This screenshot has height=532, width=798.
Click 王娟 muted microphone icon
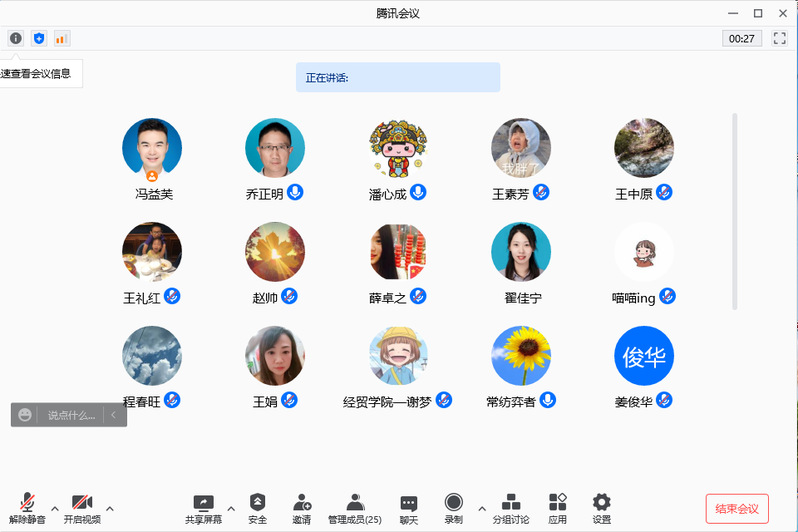pyautogui.click(x=289, y=400)
